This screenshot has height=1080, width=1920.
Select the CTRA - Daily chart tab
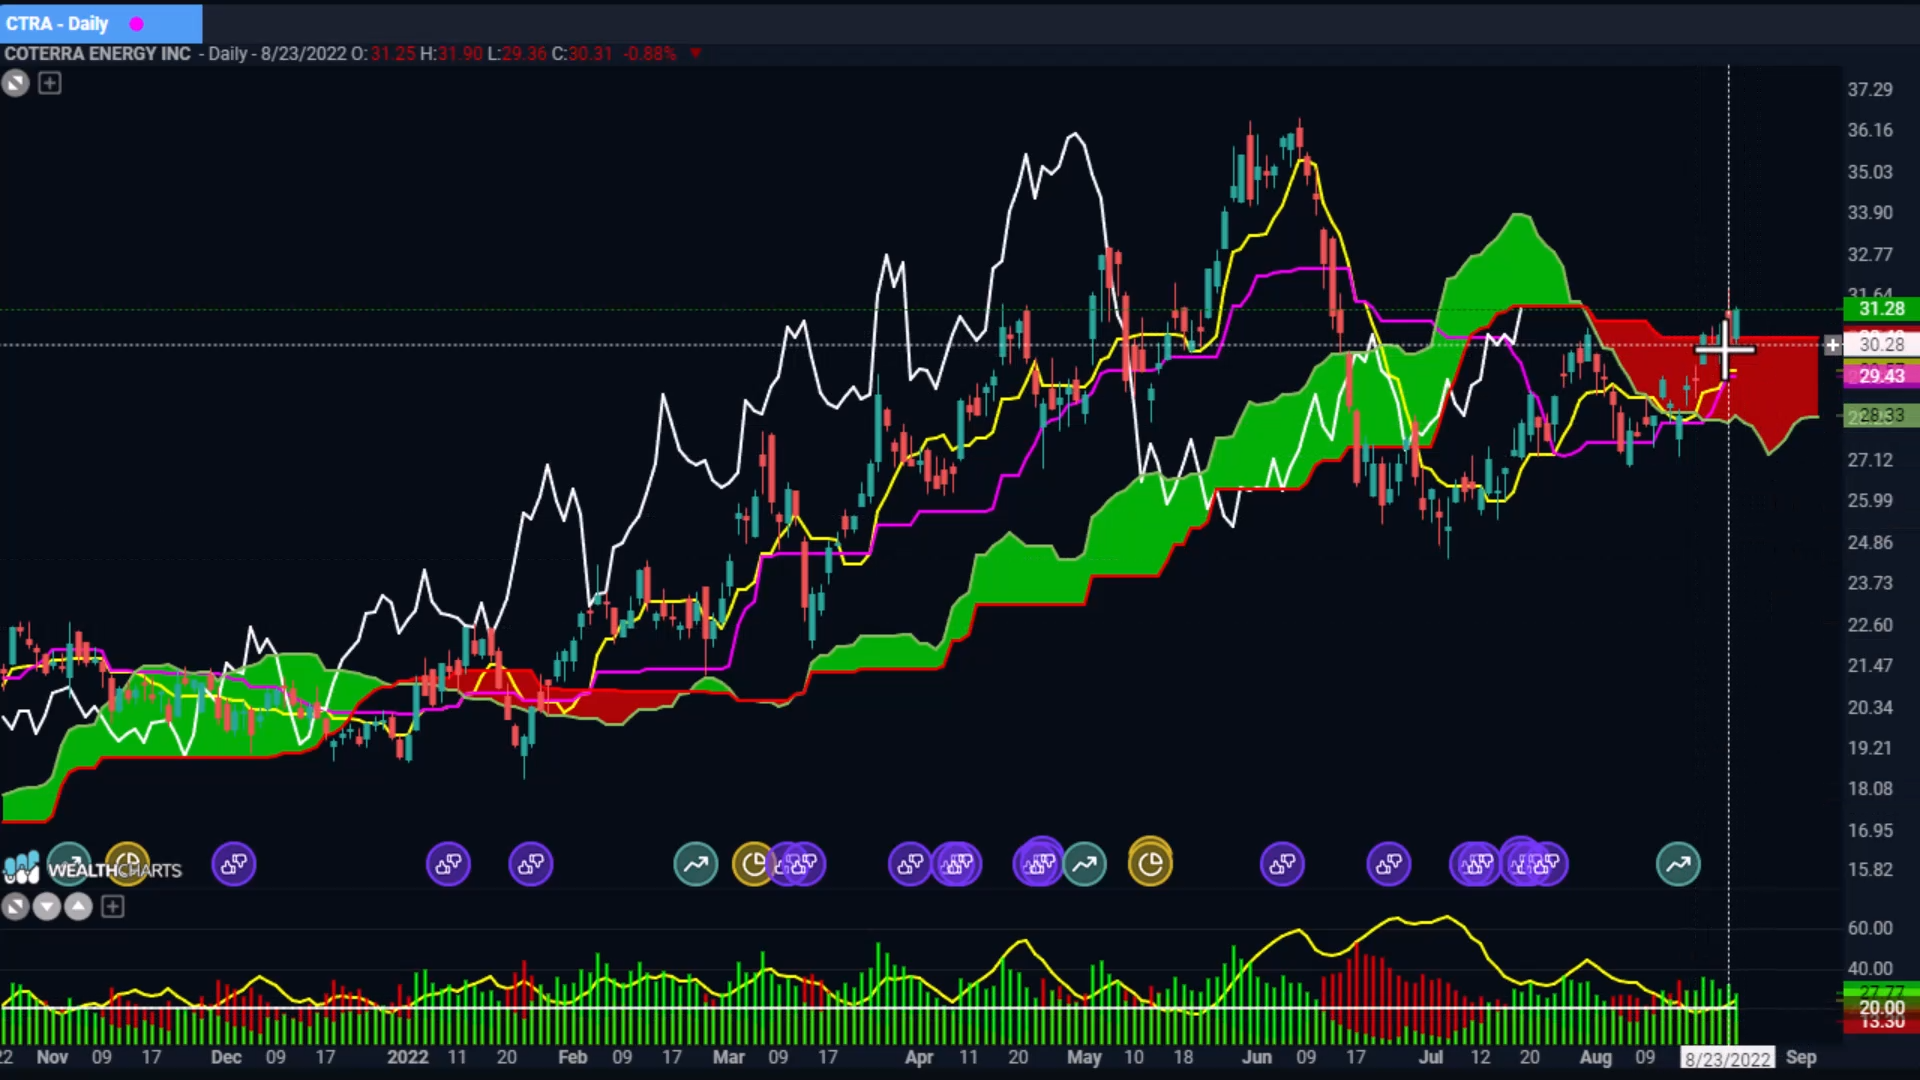[x=100, y=23]
